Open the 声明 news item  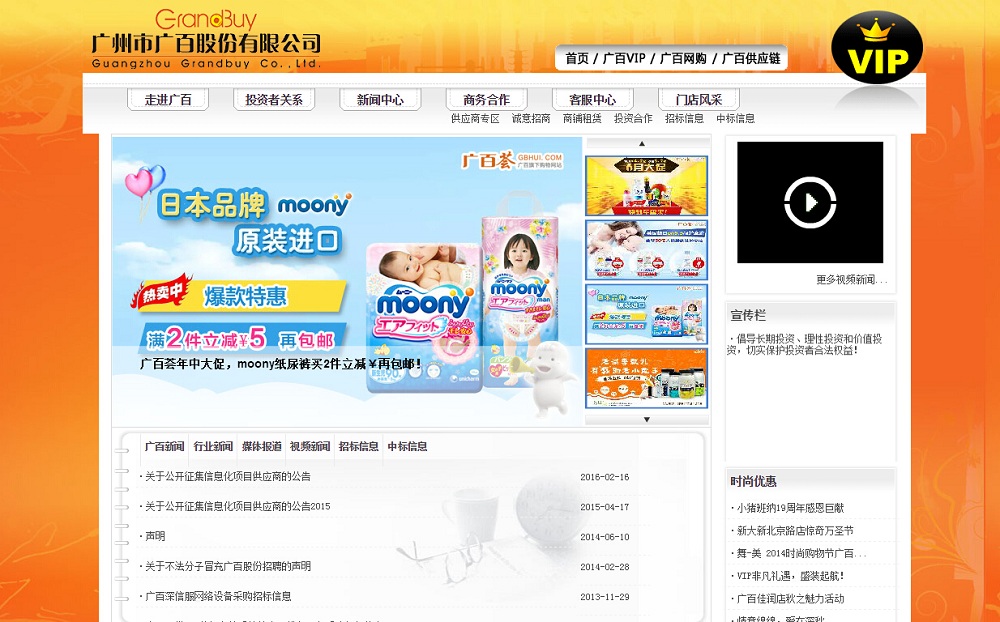pos(155,537)
